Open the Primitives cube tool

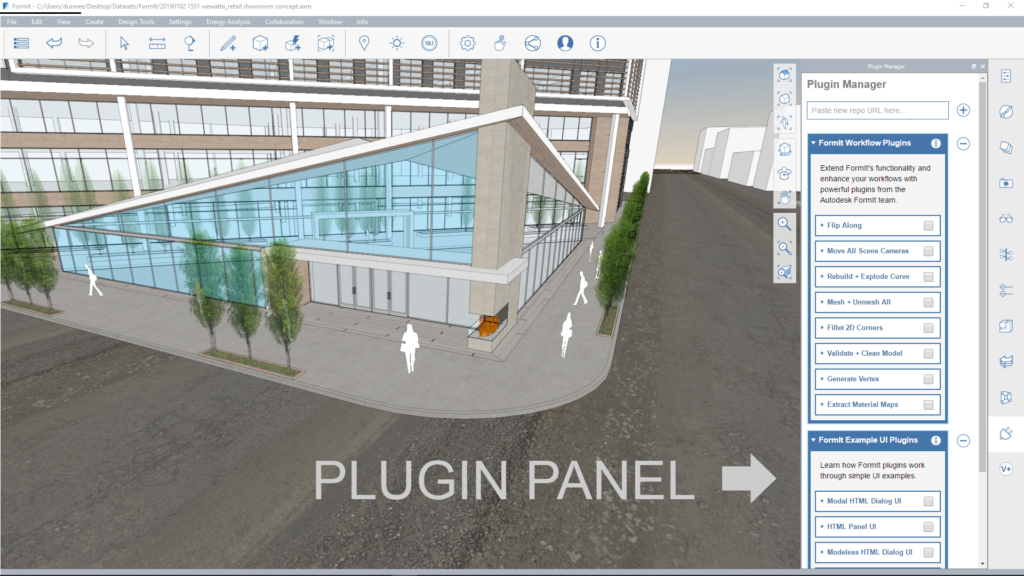[261, 43]
